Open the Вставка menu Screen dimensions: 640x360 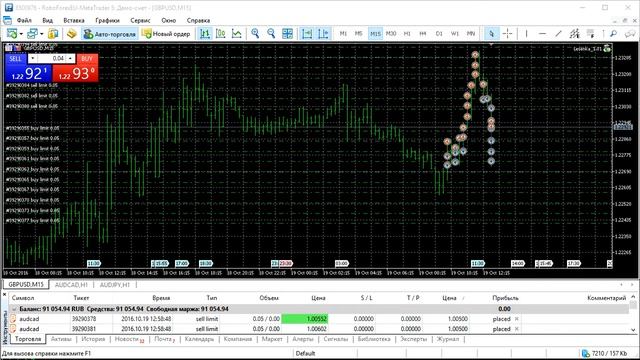(x=74, y=20)
